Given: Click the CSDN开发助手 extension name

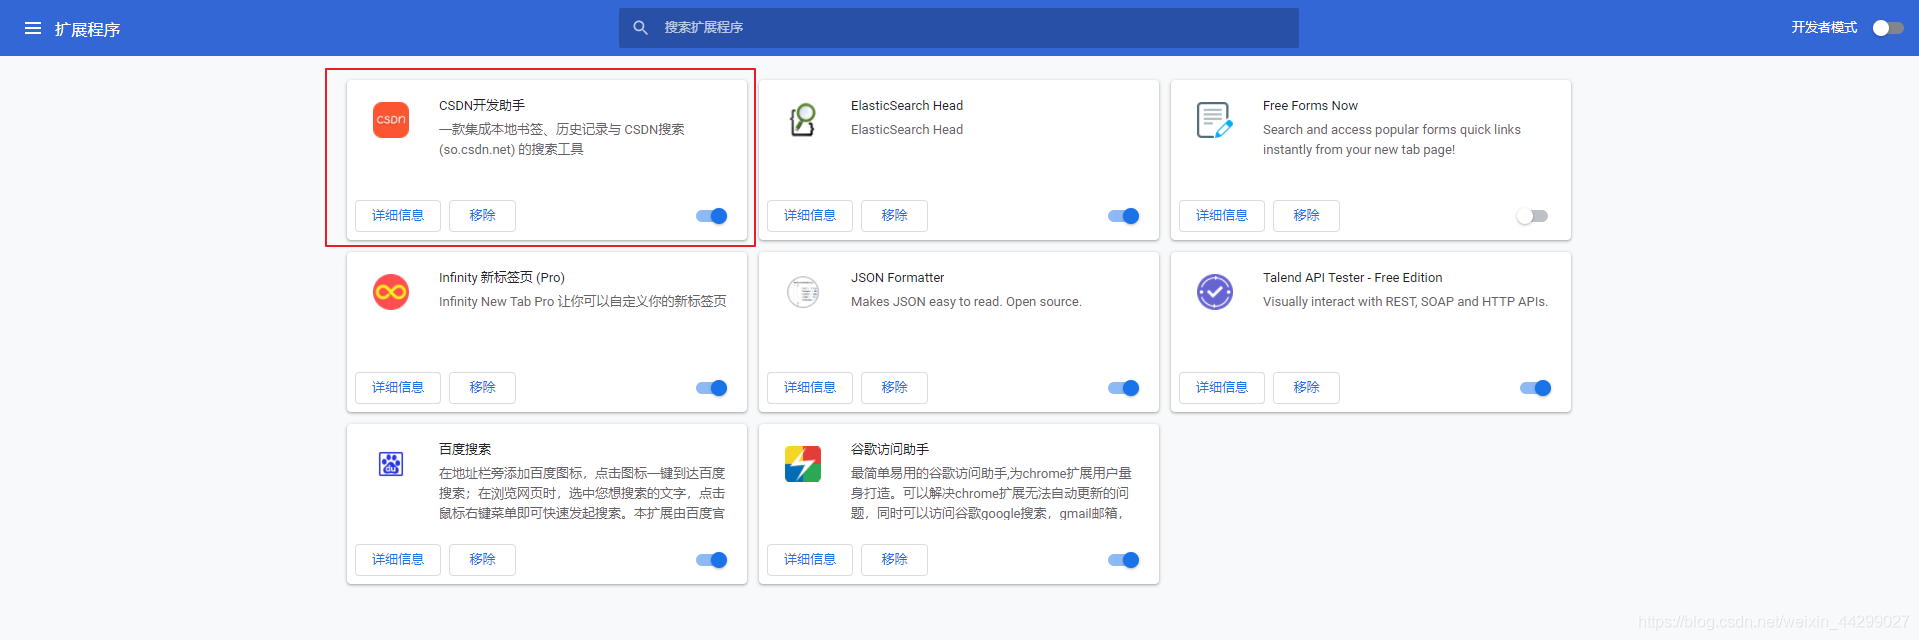Looking at the screenshot, I should click(482, 106).
